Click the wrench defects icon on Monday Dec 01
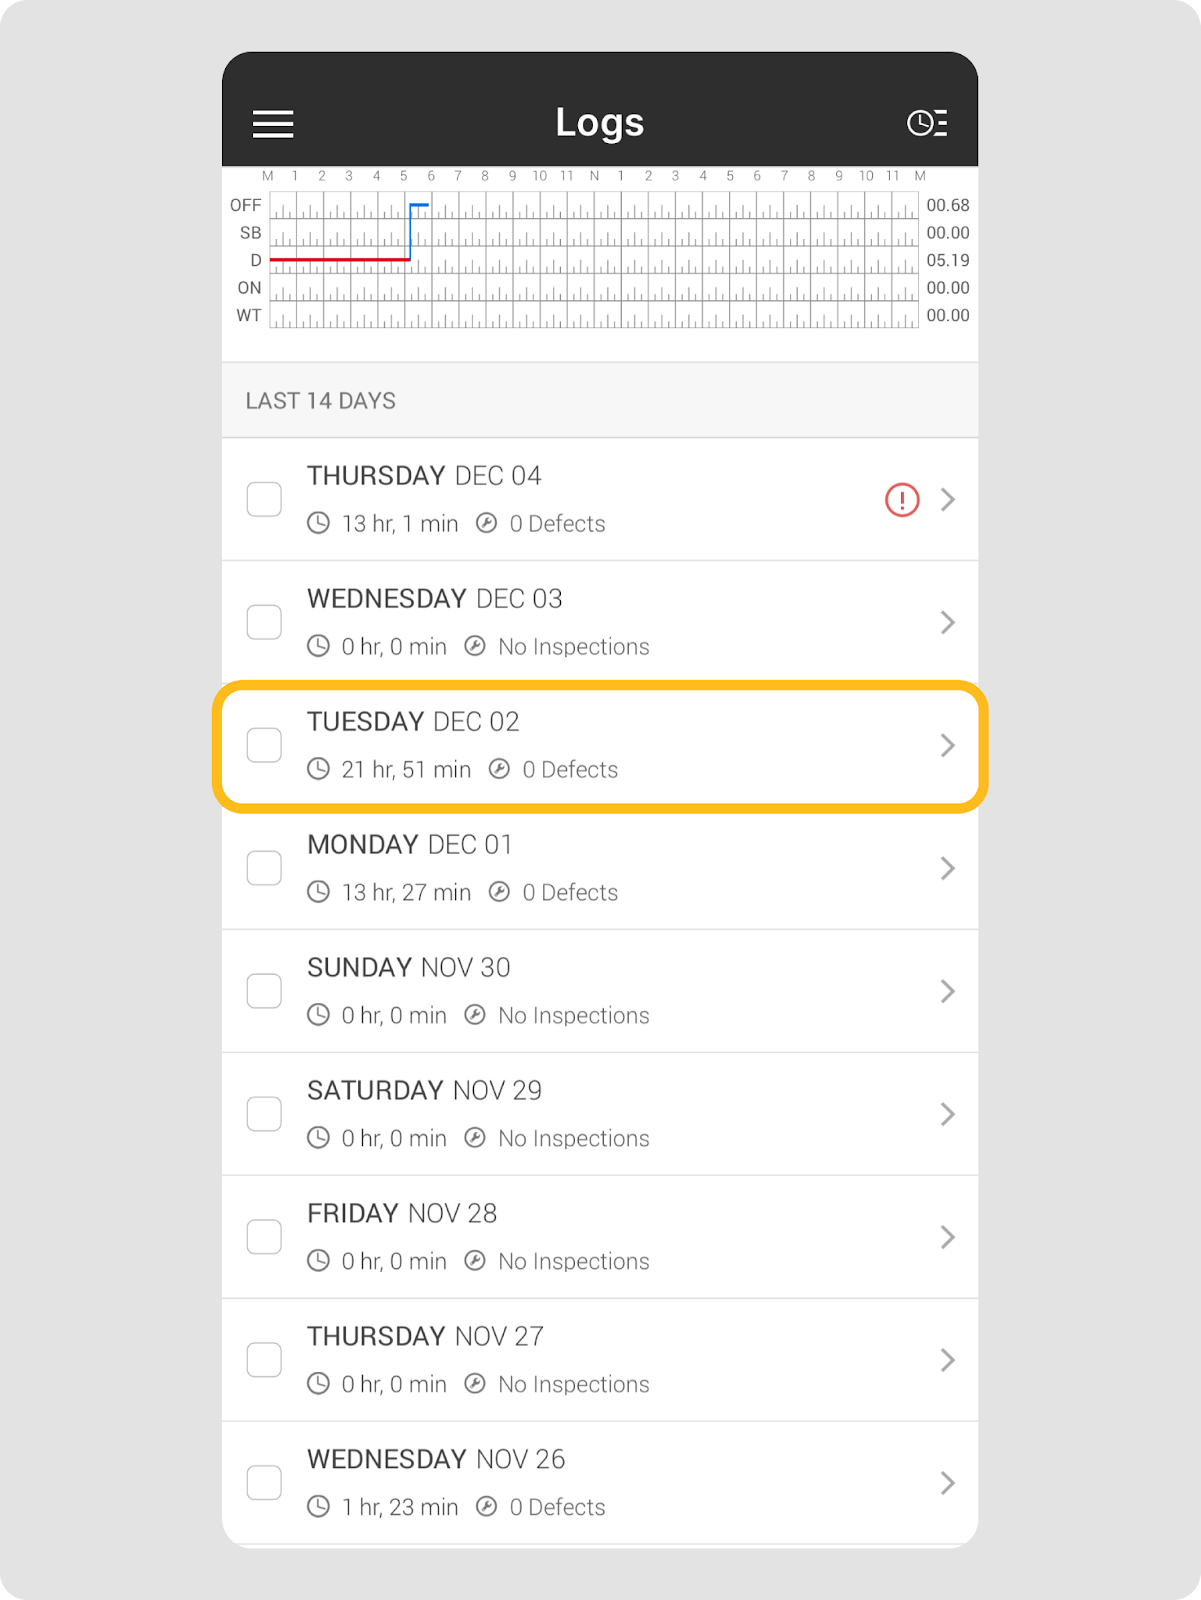This screenshot has height=1600, width=1201. [499, 892]
